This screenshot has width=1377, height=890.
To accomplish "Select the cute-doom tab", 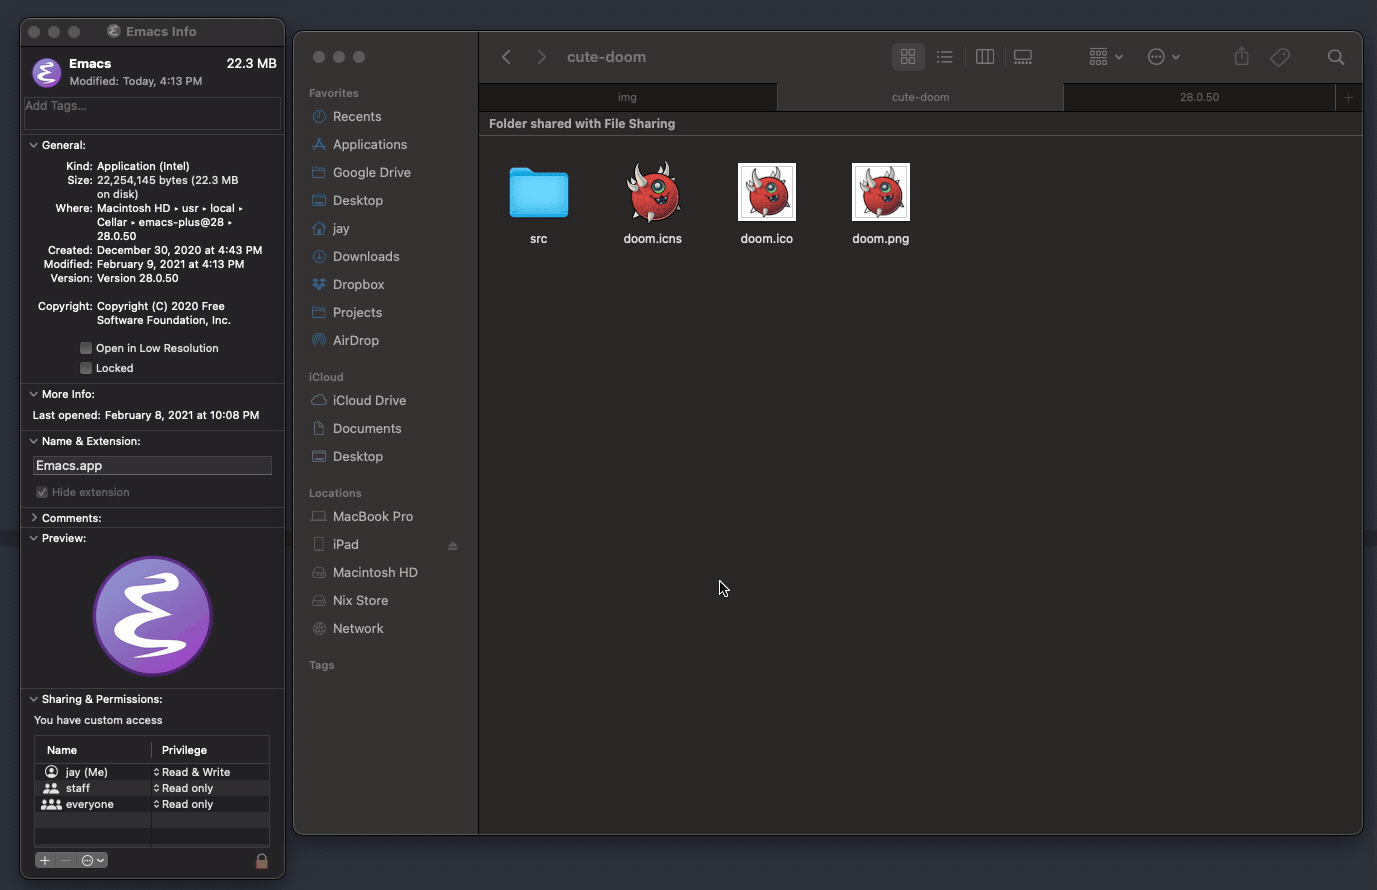I will click(x=920, y=97).
